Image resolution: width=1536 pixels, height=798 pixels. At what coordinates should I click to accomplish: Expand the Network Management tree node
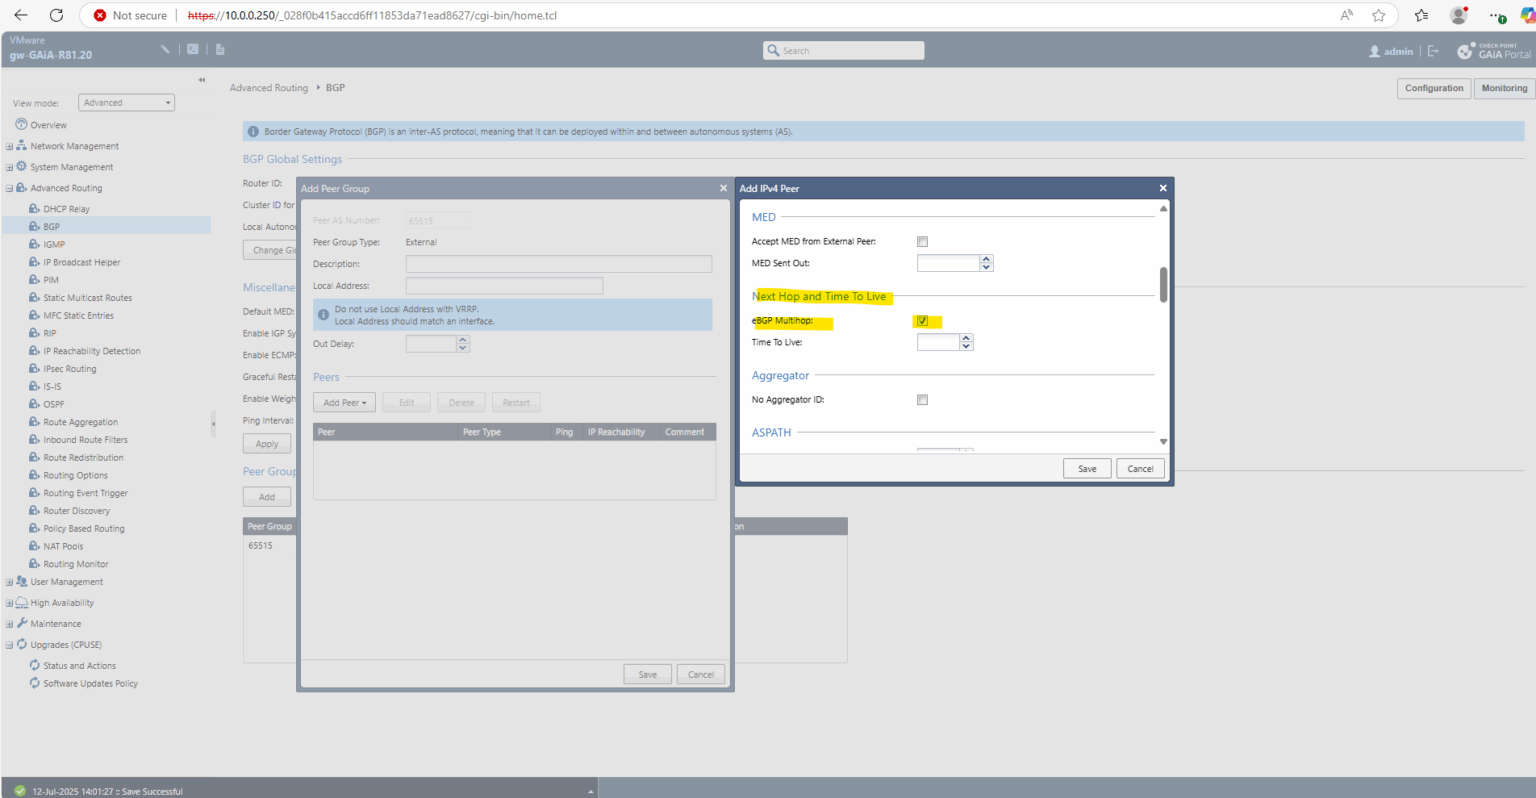9,146
